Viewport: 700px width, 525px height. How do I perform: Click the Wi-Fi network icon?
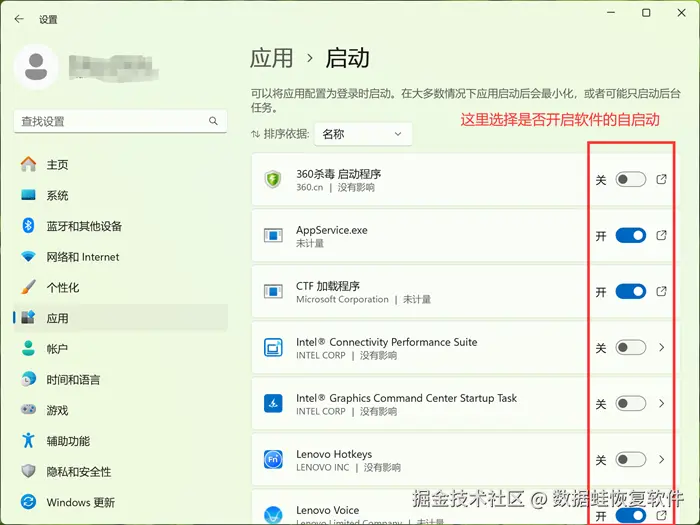pos(29,257)
